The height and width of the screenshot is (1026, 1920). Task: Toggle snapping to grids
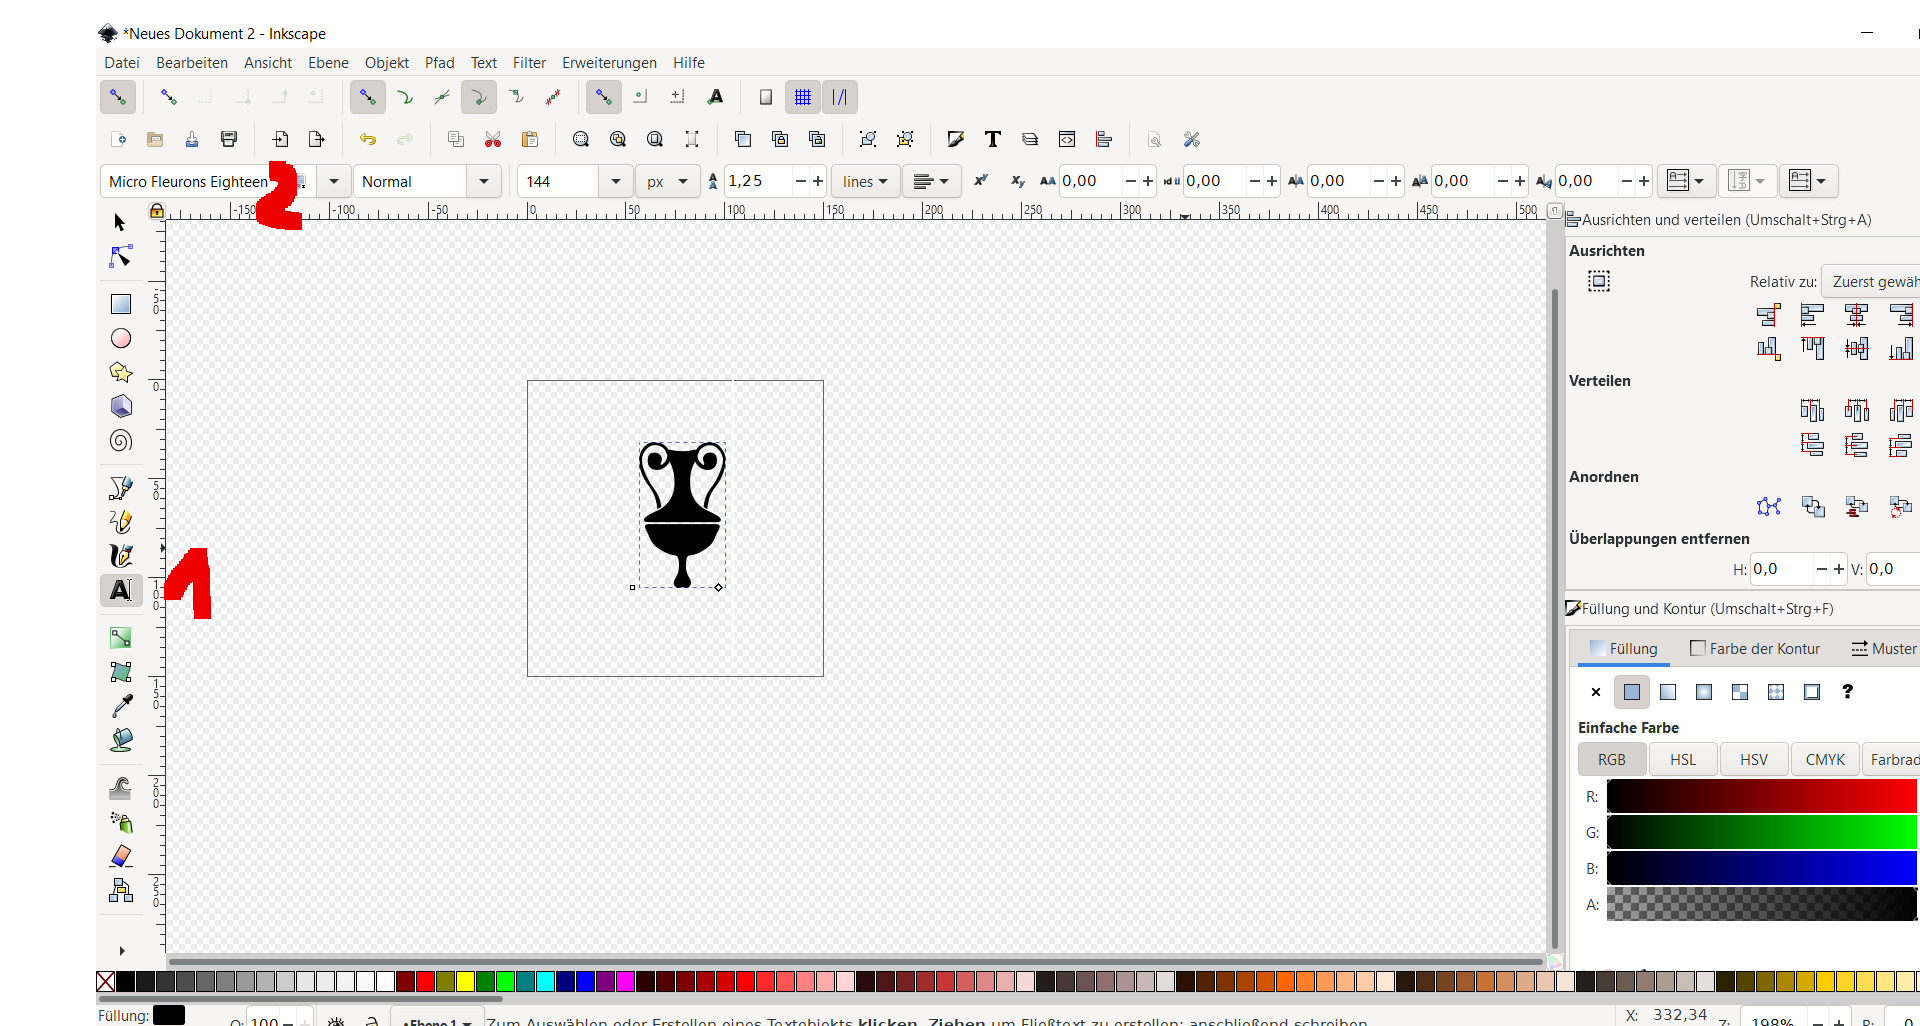[x=802, y=97]
